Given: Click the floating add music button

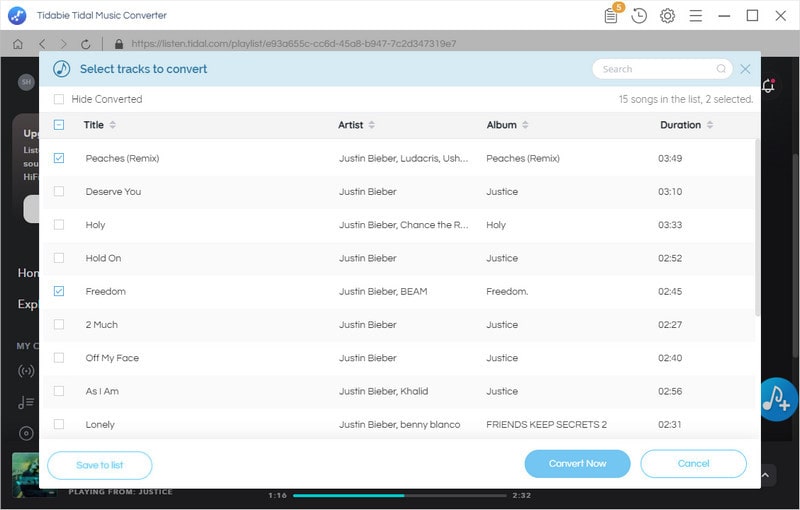Looking at the screenshot, I should [x=777, y=399].
